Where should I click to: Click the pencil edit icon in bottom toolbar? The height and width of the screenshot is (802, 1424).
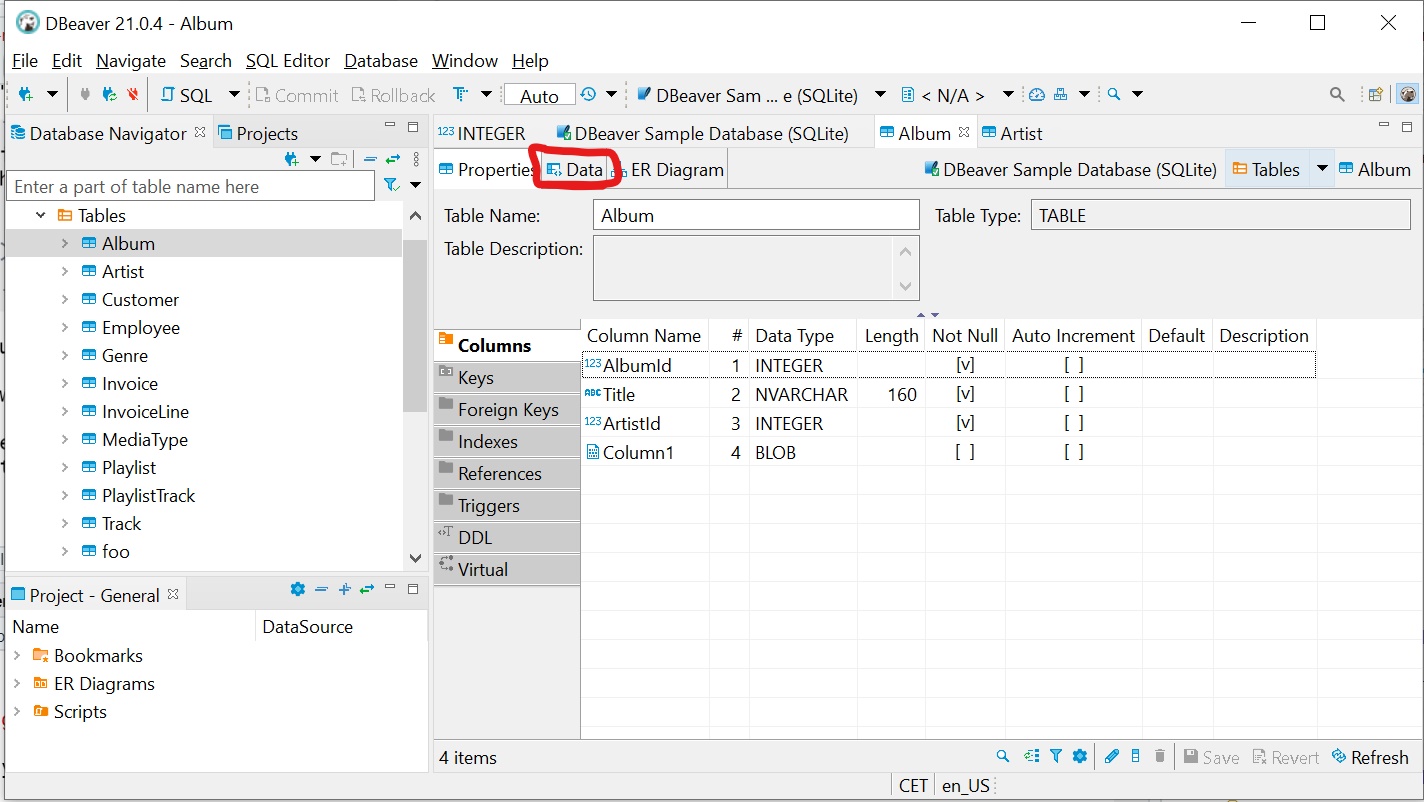coord(1111,757)
